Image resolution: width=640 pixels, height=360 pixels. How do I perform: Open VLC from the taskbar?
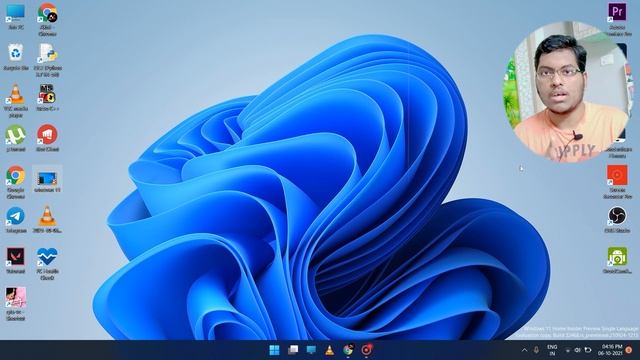[x=329, y=350]
